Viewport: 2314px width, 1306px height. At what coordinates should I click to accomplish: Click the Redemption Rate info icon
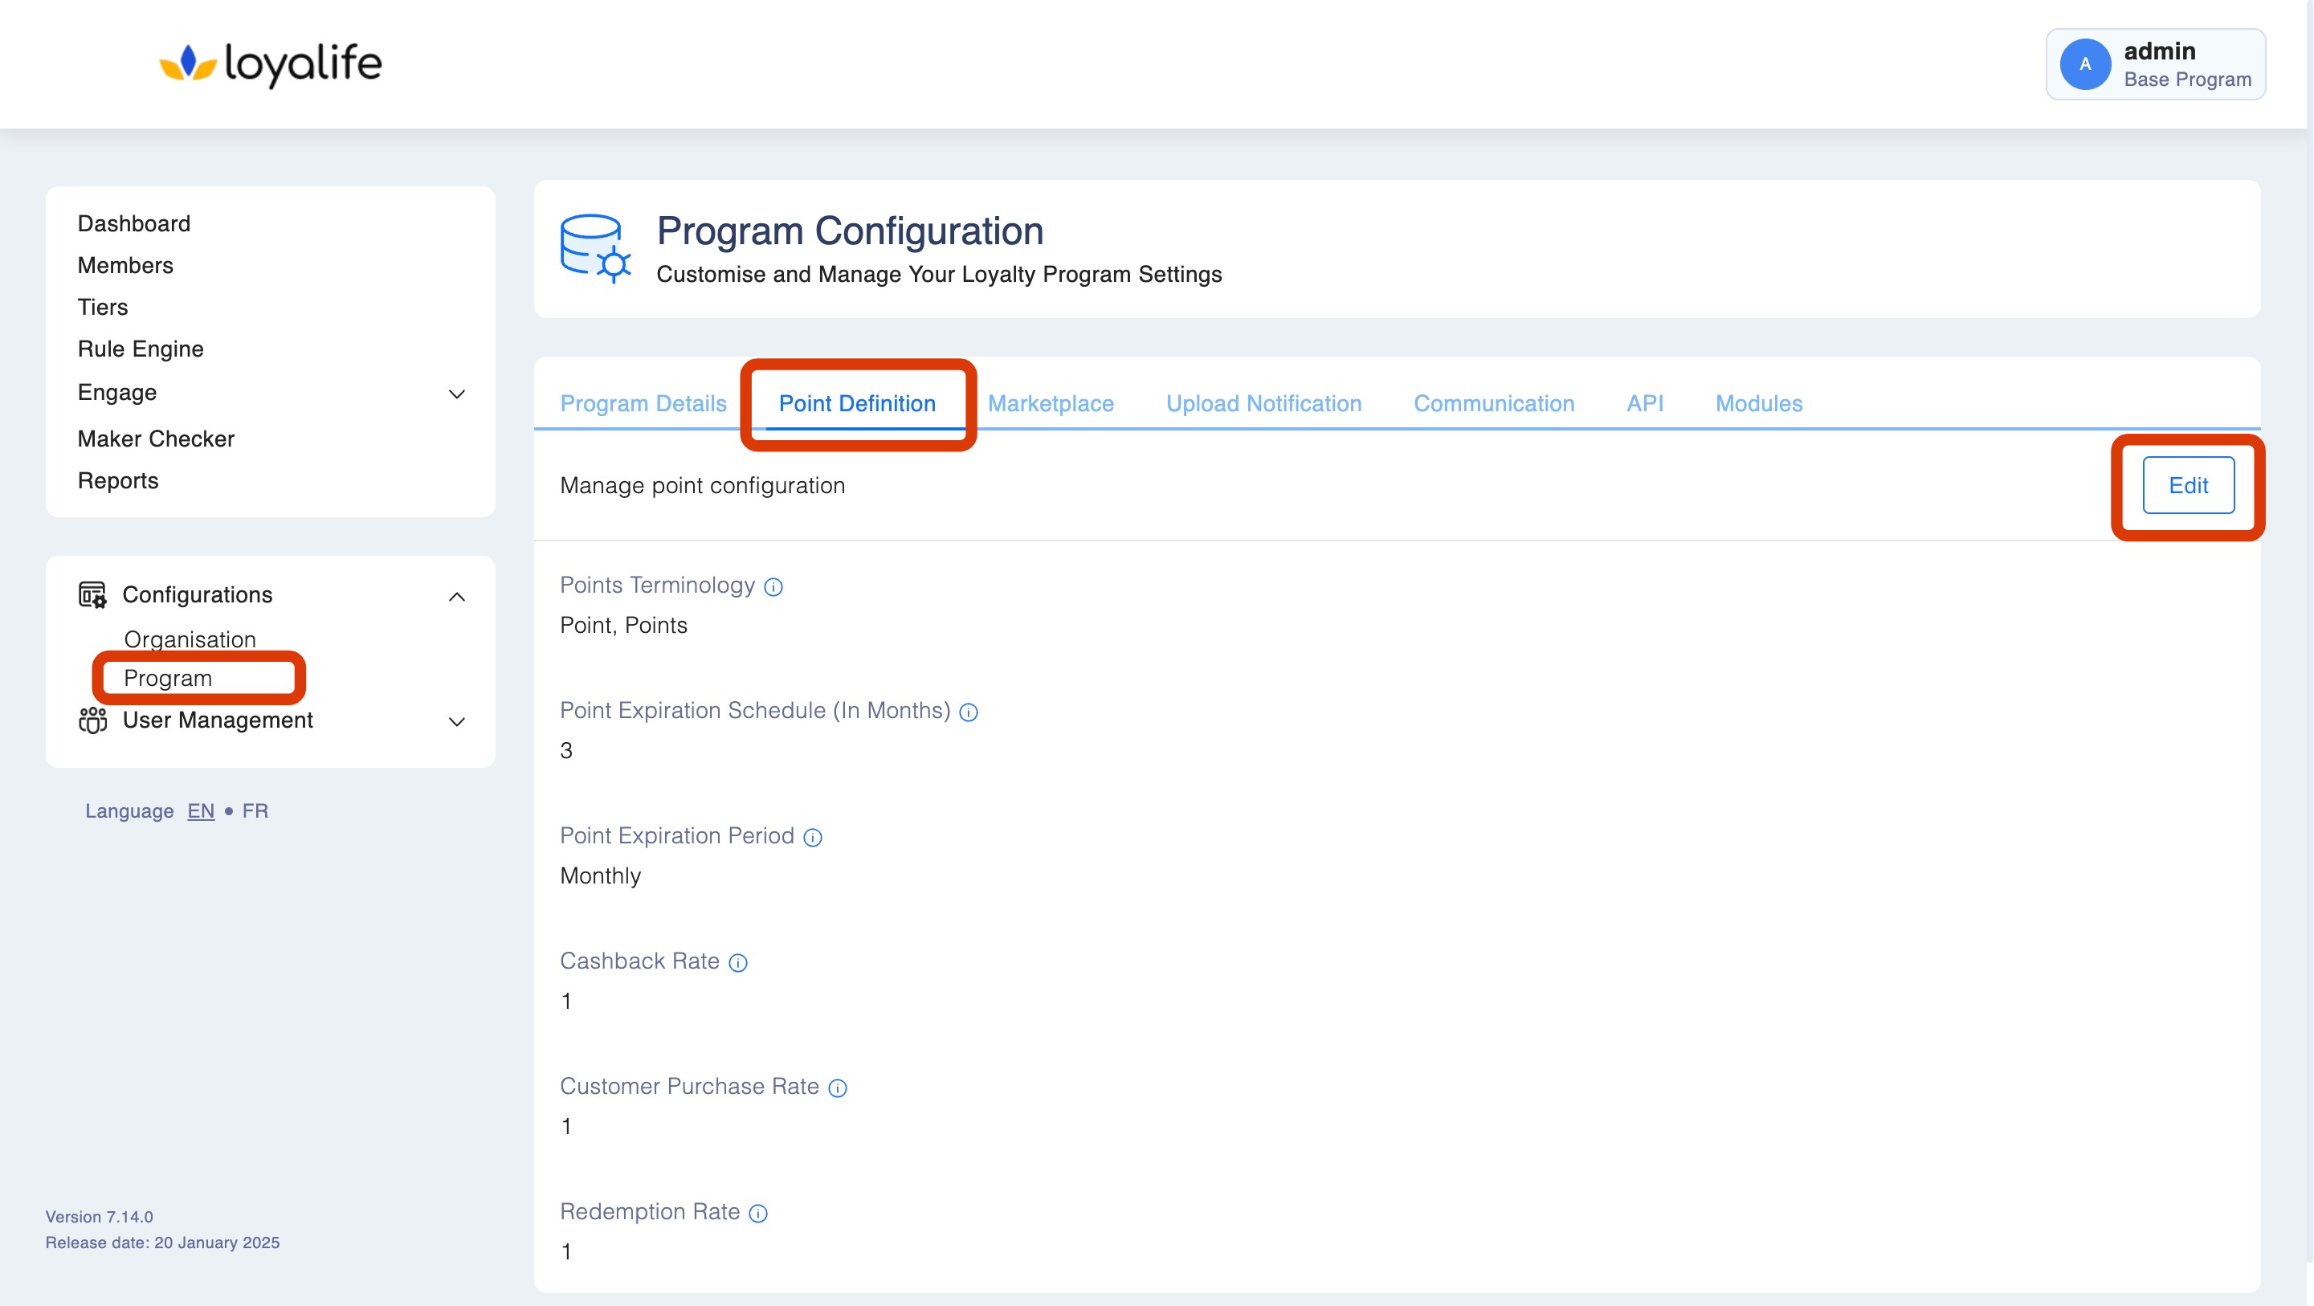pos(758,1213)
